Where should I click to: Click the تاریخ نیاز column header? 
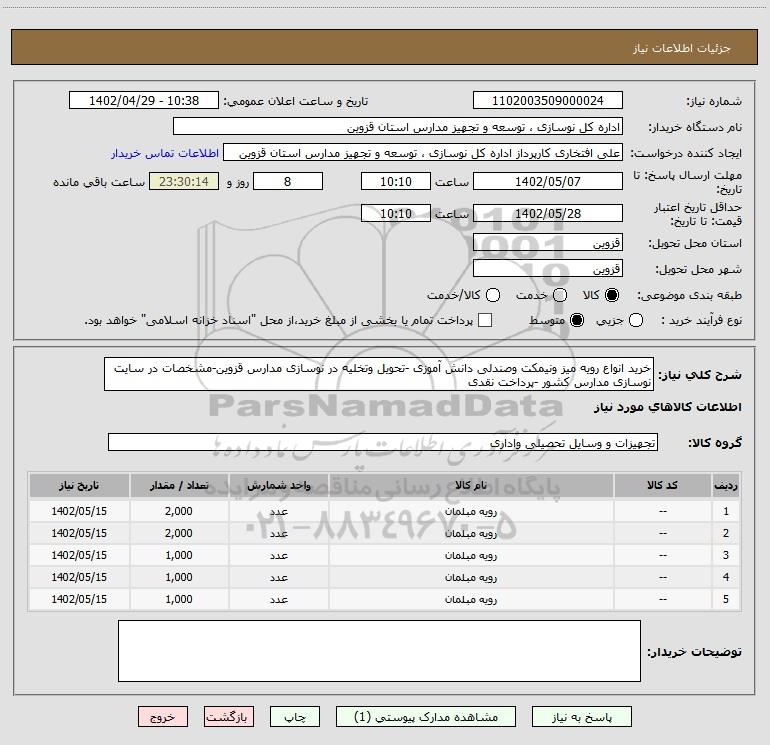(x=79, y=485)
